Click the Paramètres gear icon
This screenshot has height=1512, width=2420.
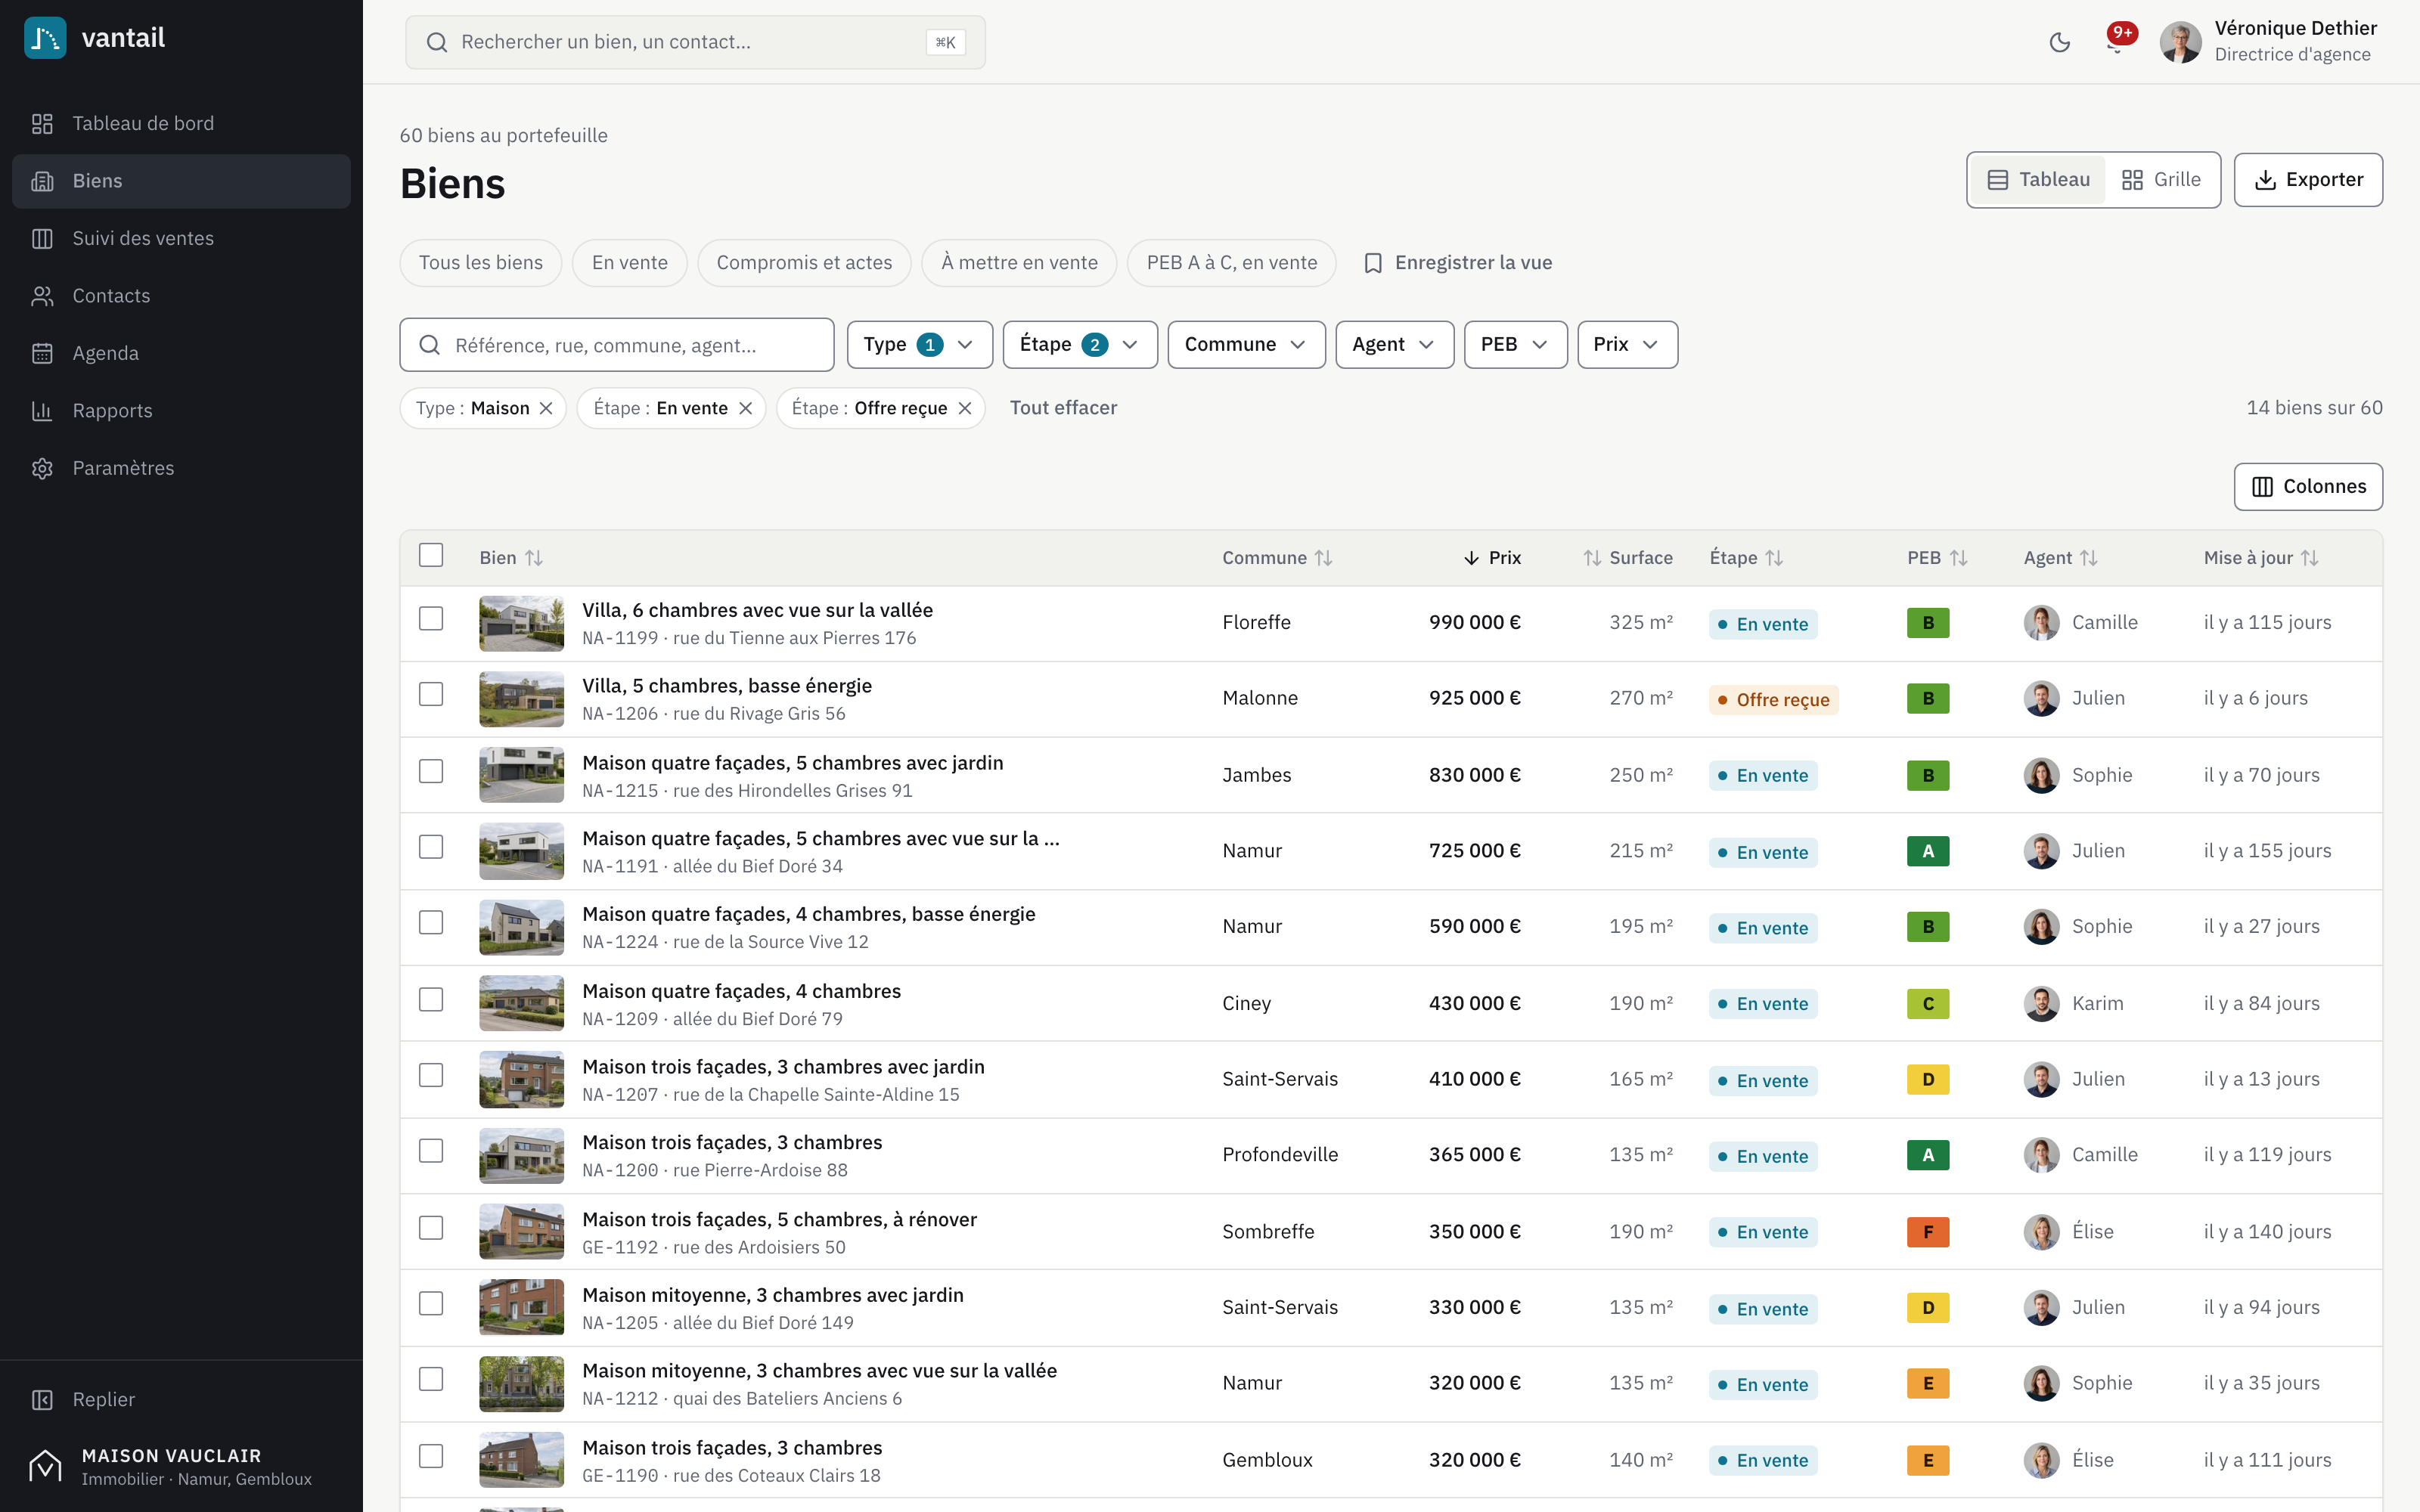tap(42, 468)
